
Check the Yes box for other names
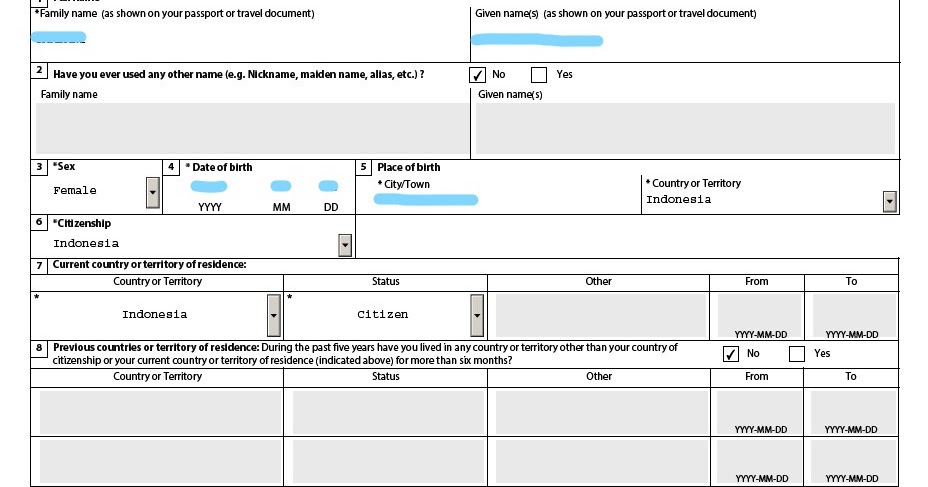point(539,75)
